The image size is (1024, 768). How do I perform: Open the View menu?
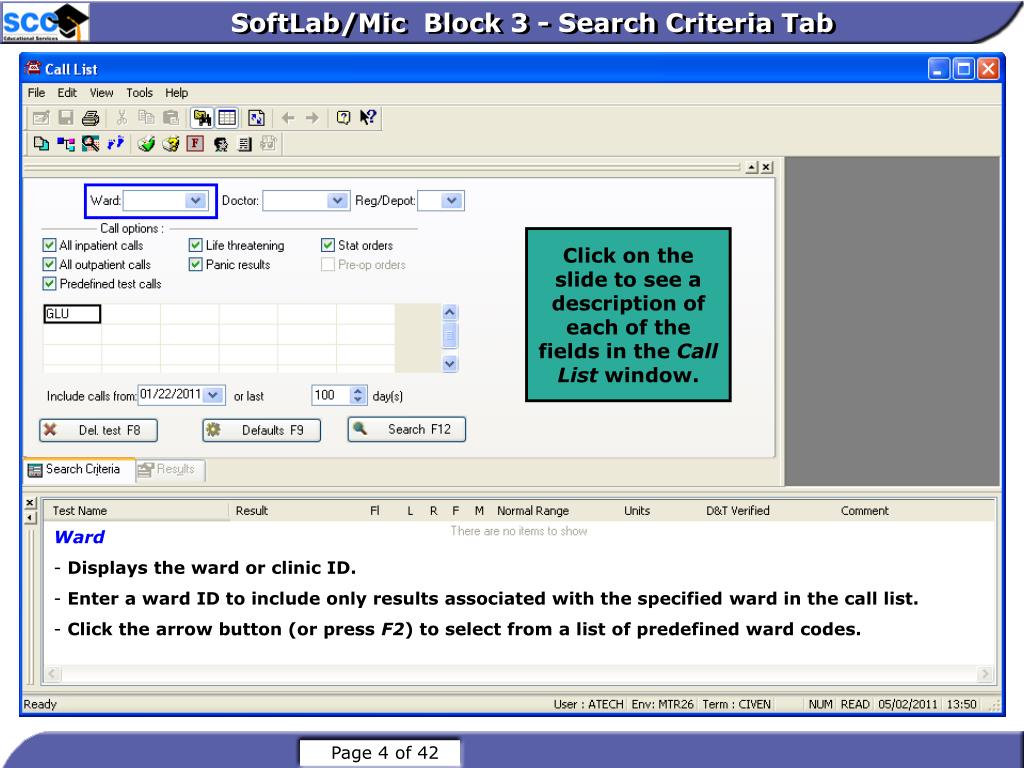[x=101, y=93]
